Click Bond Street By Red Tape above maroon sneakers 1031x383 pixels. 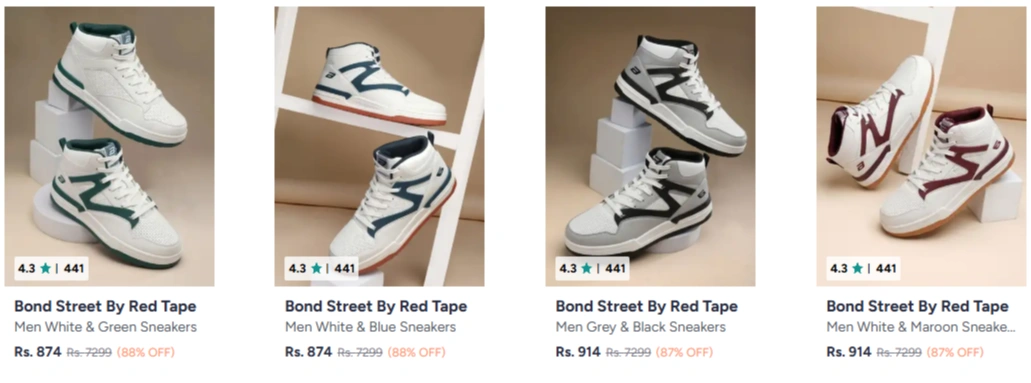(x=917, y=307)
